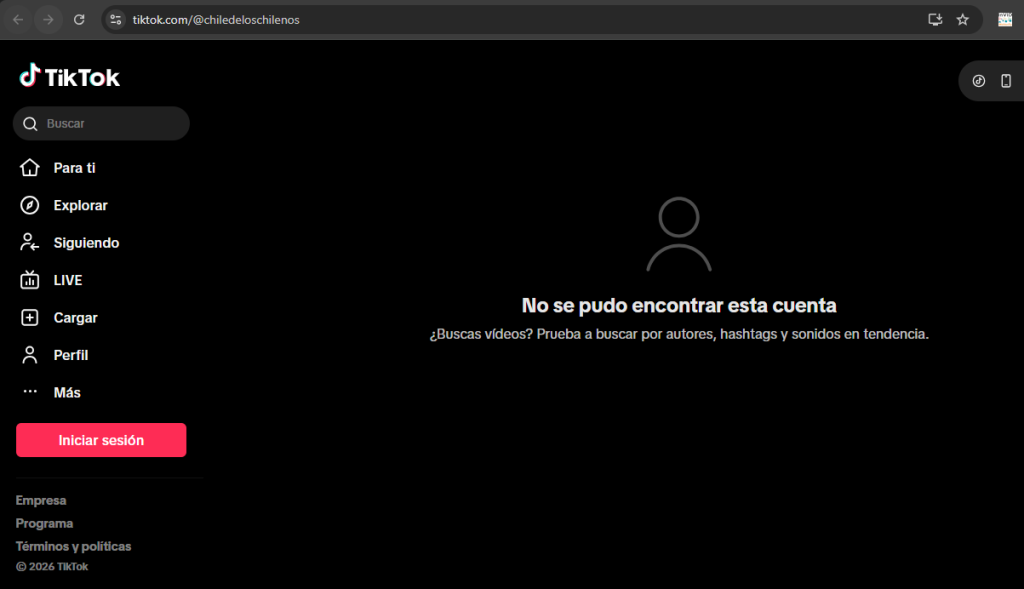Click the LIVE television icon
Viewport: 1024px width, 589px height.
click(30, 280)
